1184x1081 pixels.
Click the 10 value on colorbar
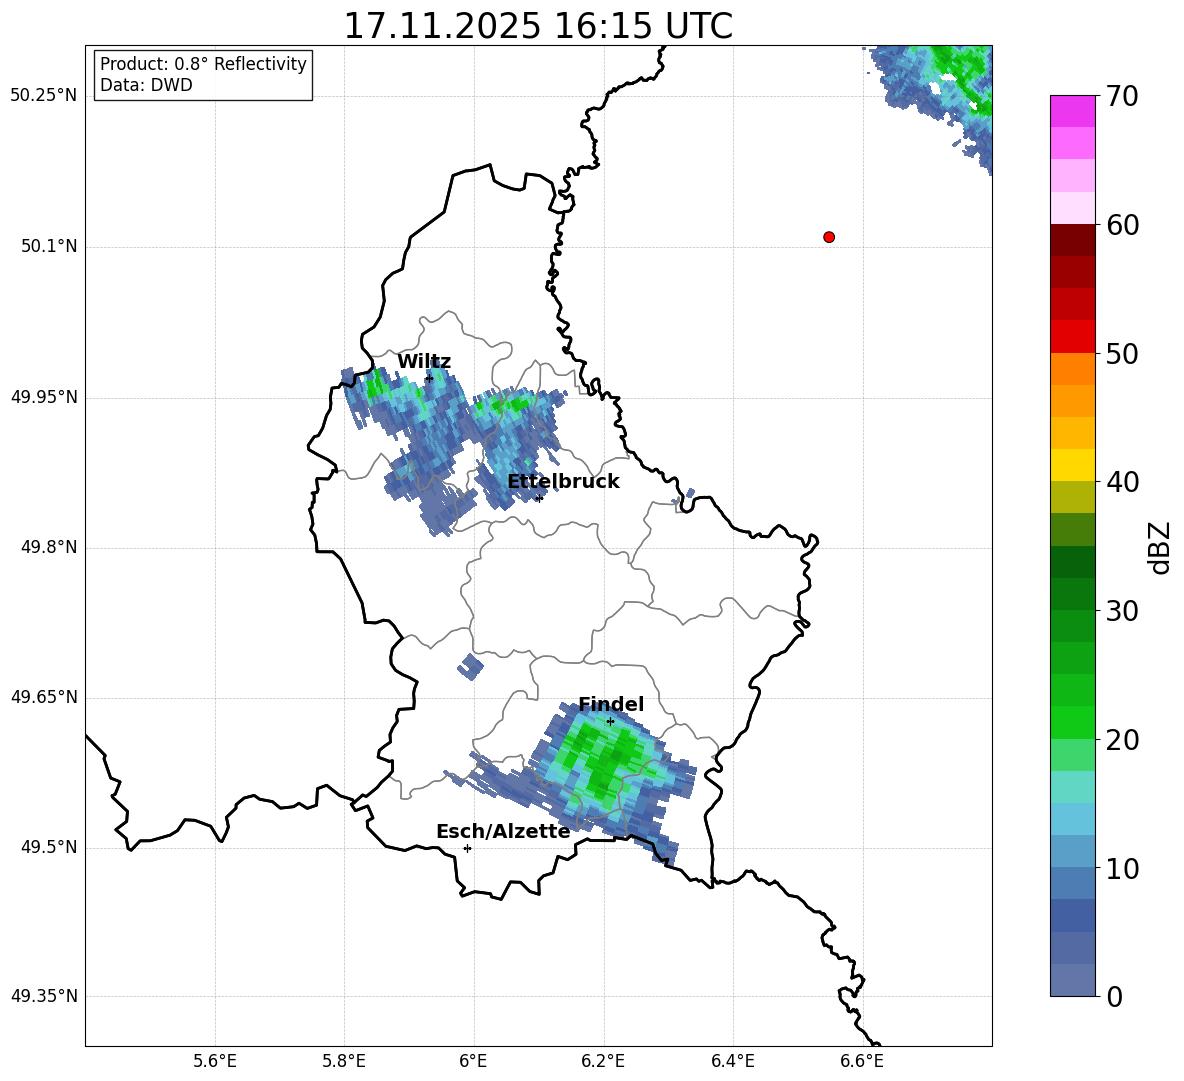[1122, 868]
